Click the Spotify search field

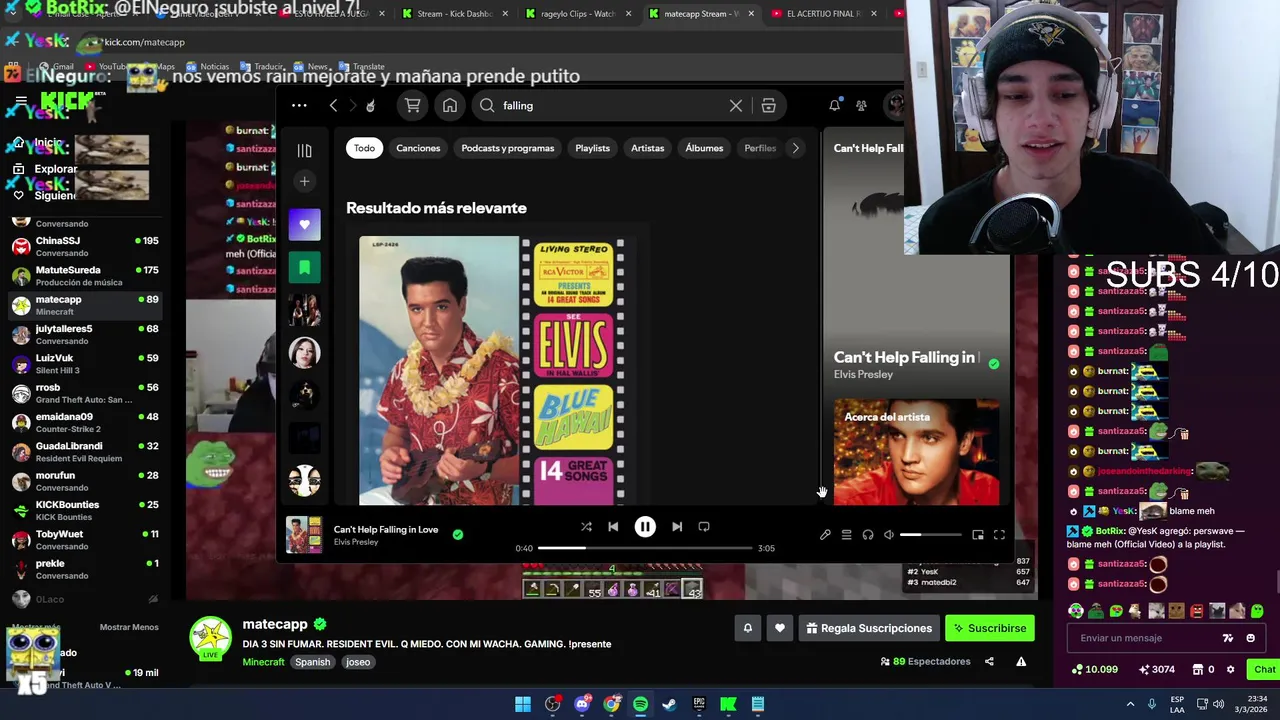[610, 105]
